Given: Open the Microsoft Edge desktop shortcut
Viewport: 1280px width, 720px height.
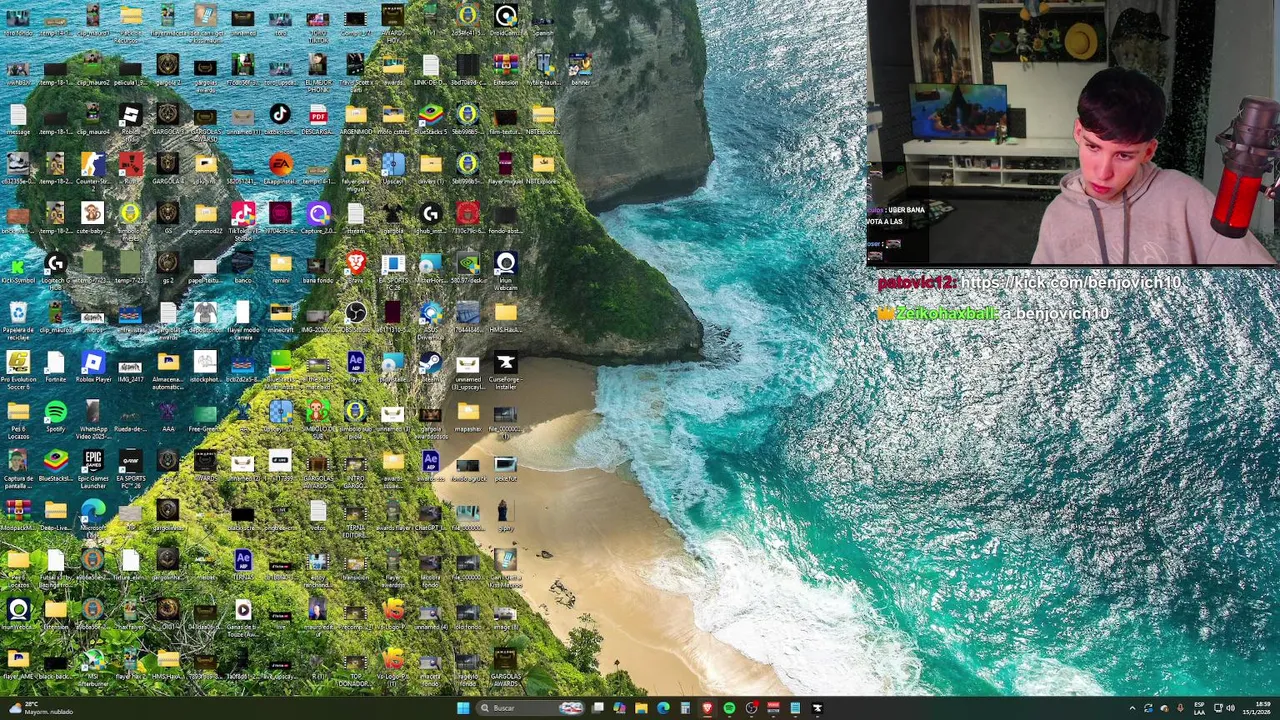Looking at the screenshot, I should (93, 518).
